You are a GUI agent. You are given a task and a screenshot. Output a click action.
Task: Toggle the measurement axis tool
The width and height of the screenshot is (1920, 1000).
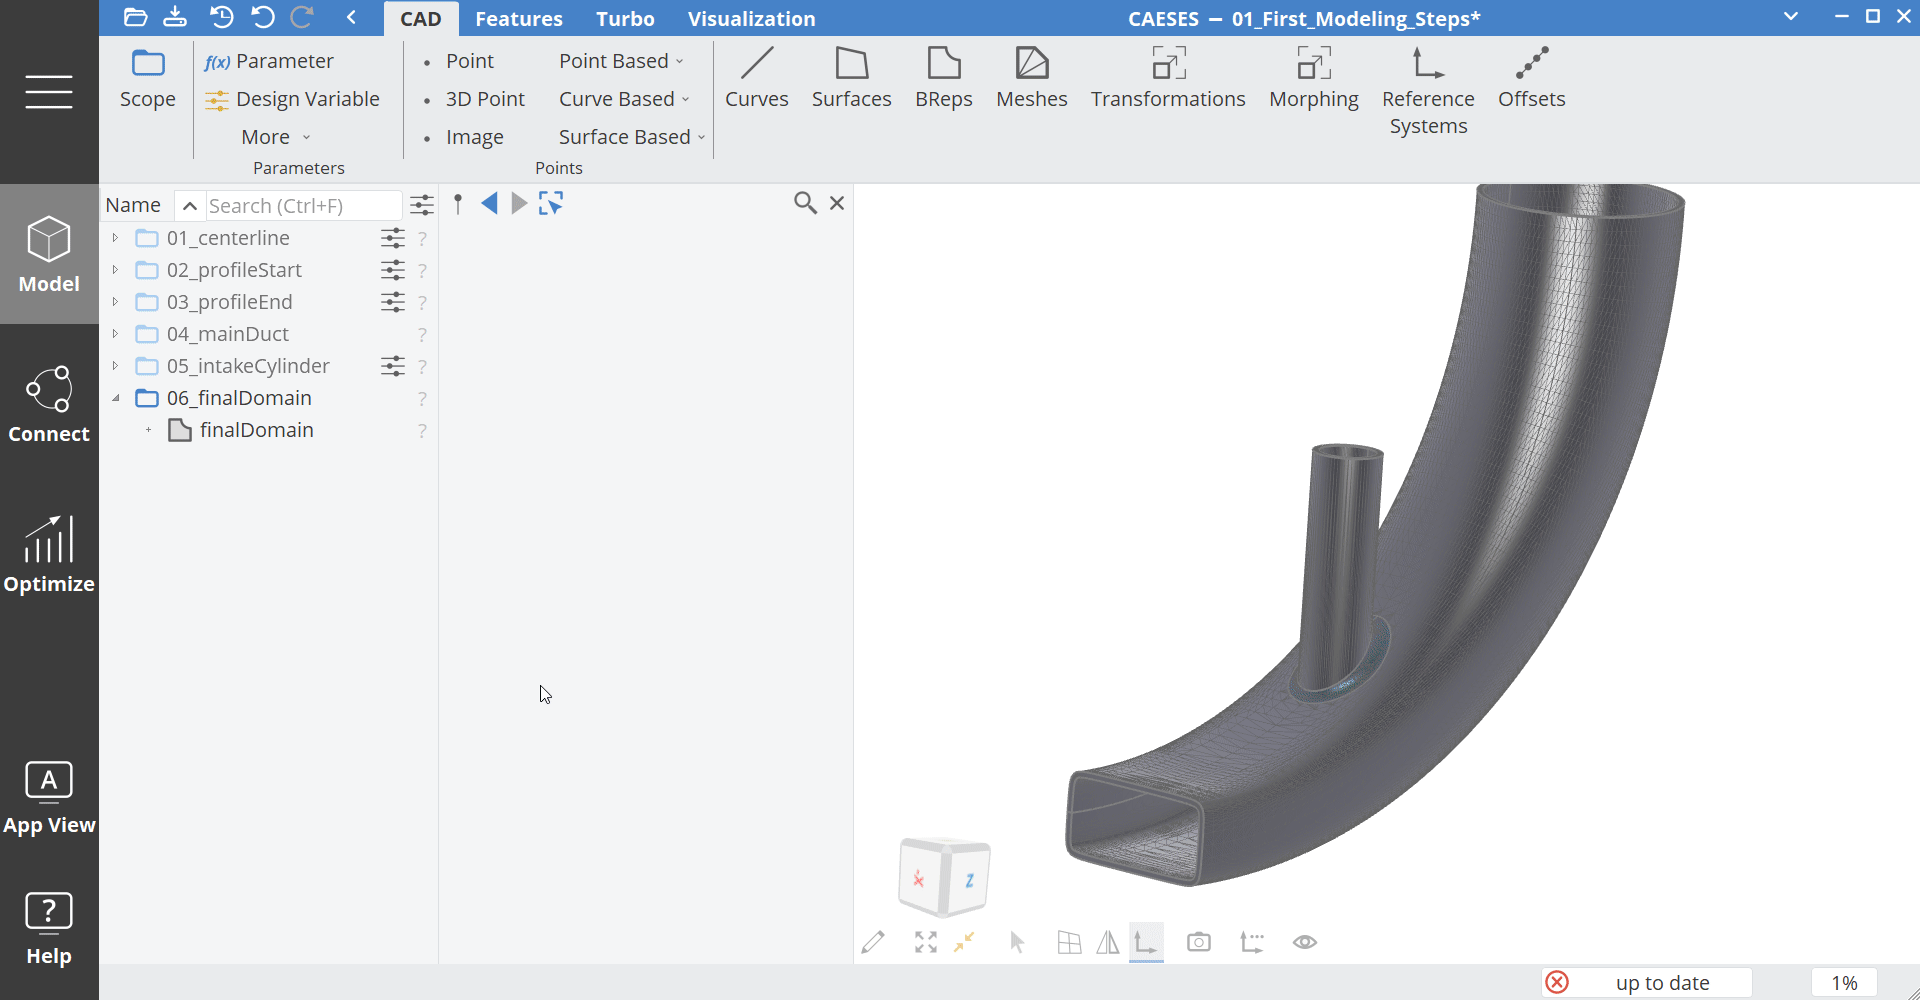pos(1252,942)
